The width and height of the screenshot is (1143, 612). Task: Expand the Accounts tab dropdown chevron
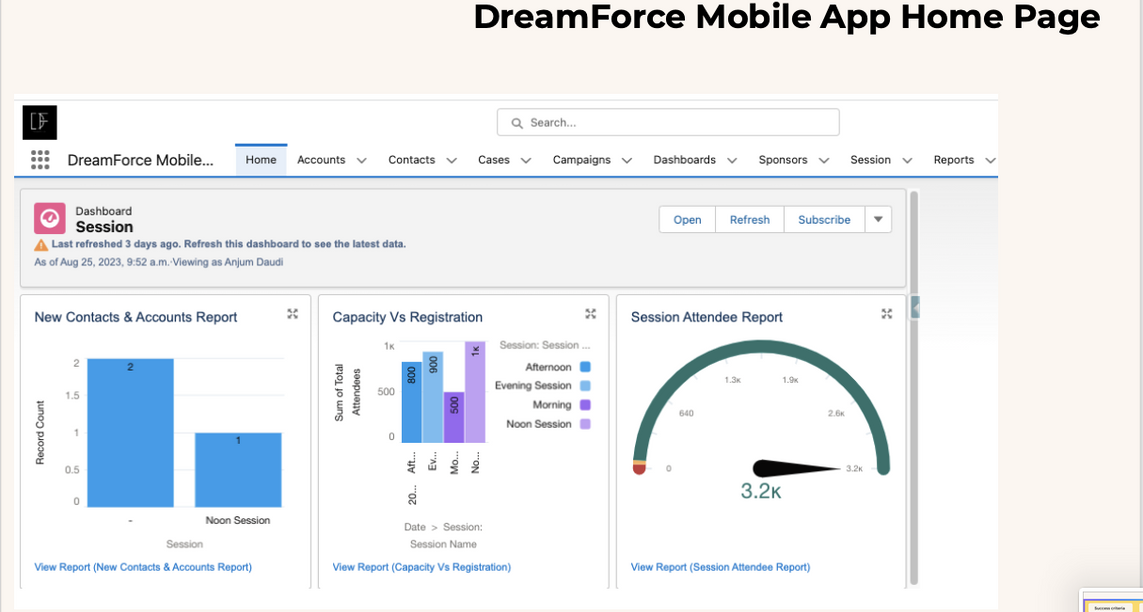[362, 160]
